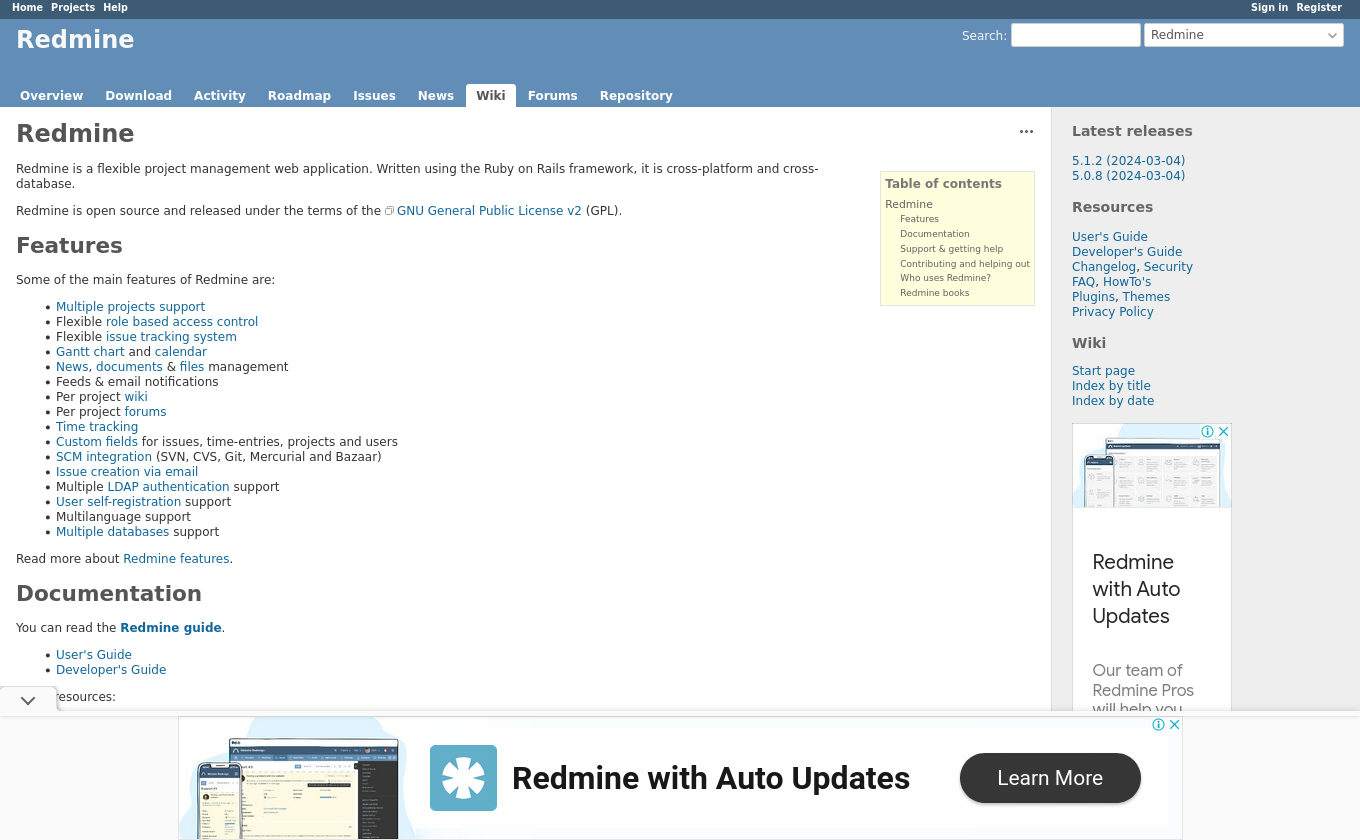
Task: Jump to Contributing and helping out entry
Action: 965,264
